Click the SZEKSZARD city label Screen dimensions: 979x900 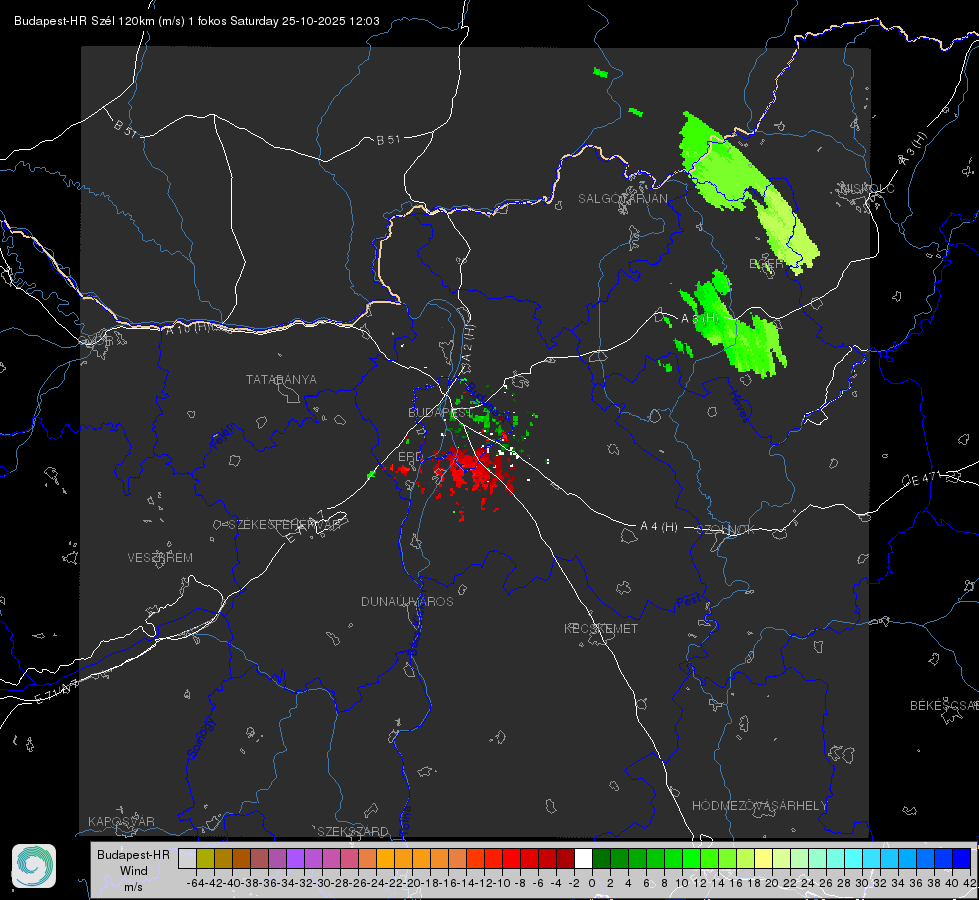pyautogui.click(x=353, y=831)
